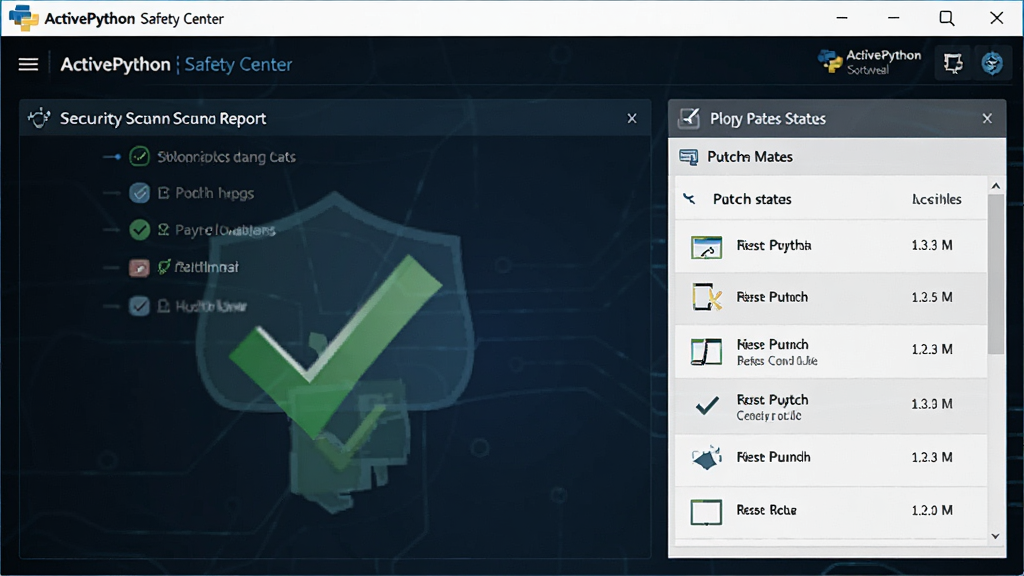Click the scroll-up arrow in patch list

(x=996, y=186)
